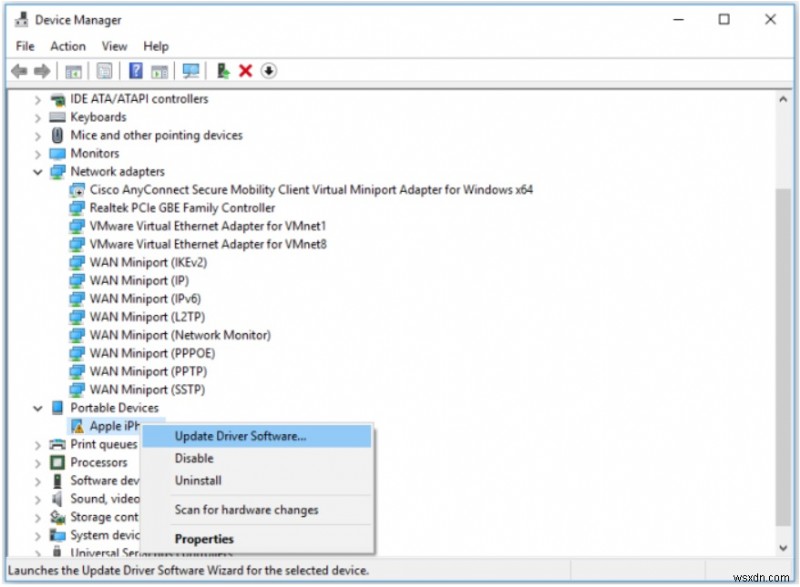The width and height of the screenshot is (800, 587).
Task: Expand the IDE ATA/ATAPI controllers node
Action: click(37, 100)
